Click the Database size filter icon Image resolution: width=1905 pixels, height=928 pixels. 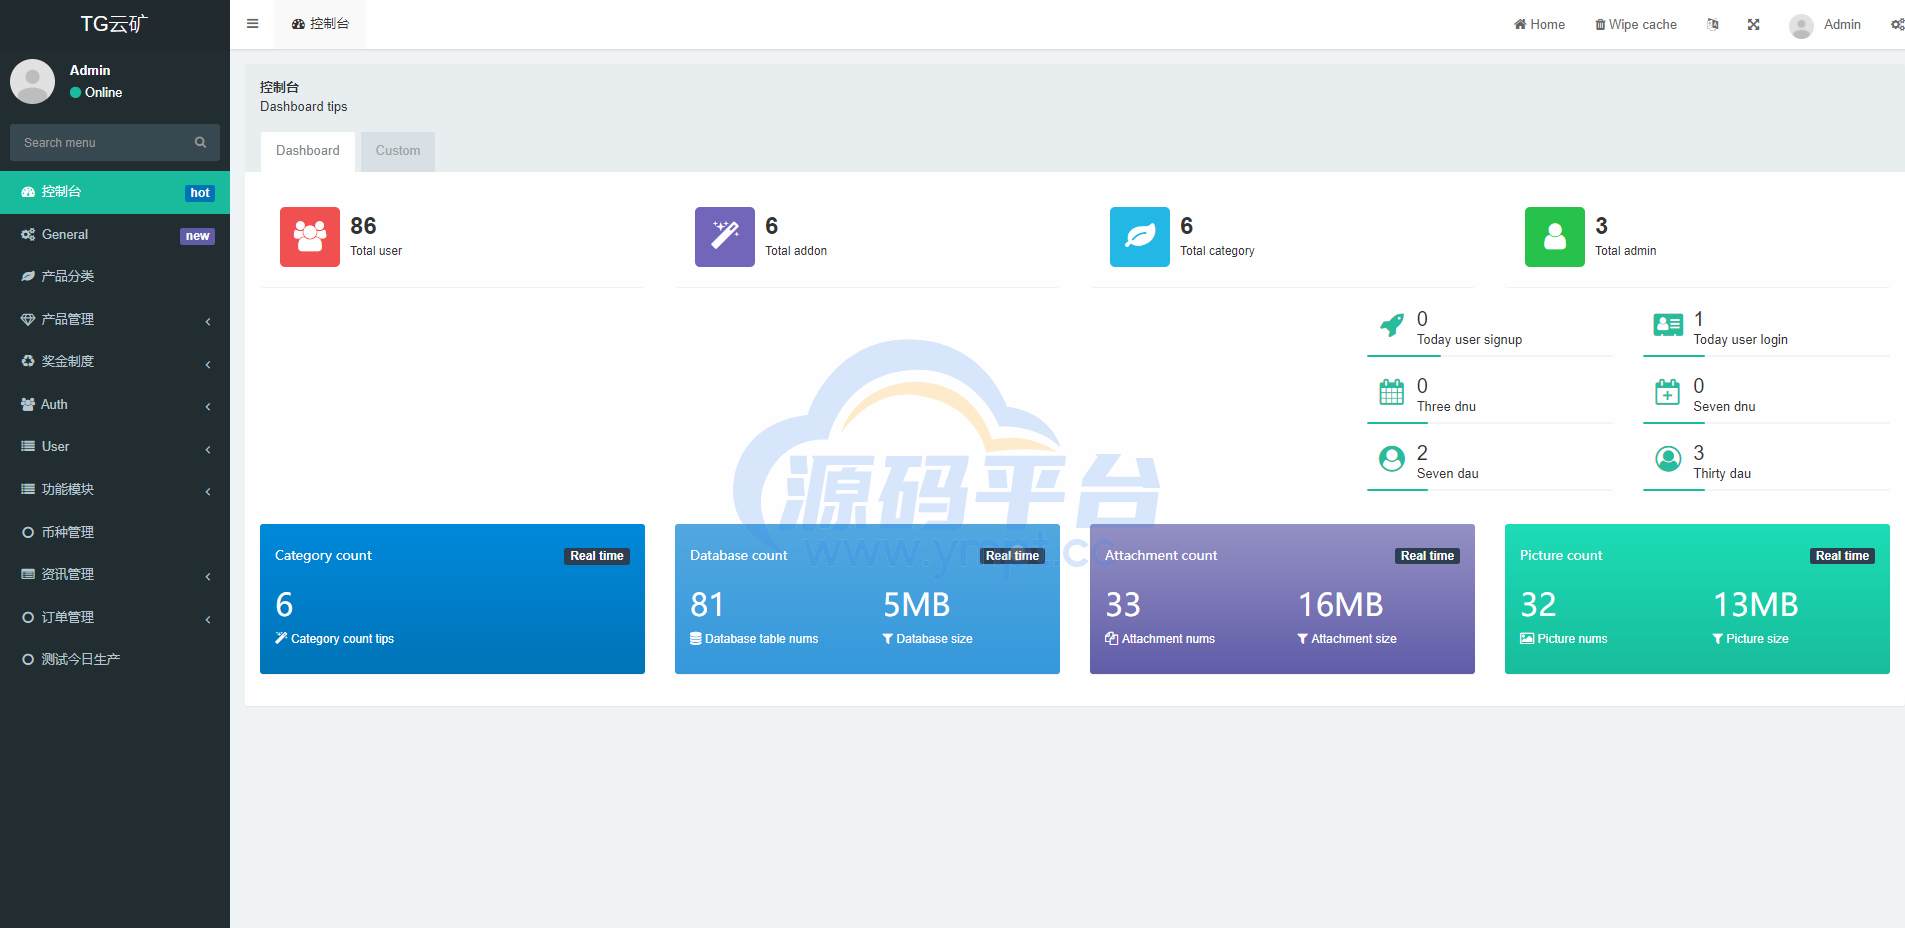(888, 638)
